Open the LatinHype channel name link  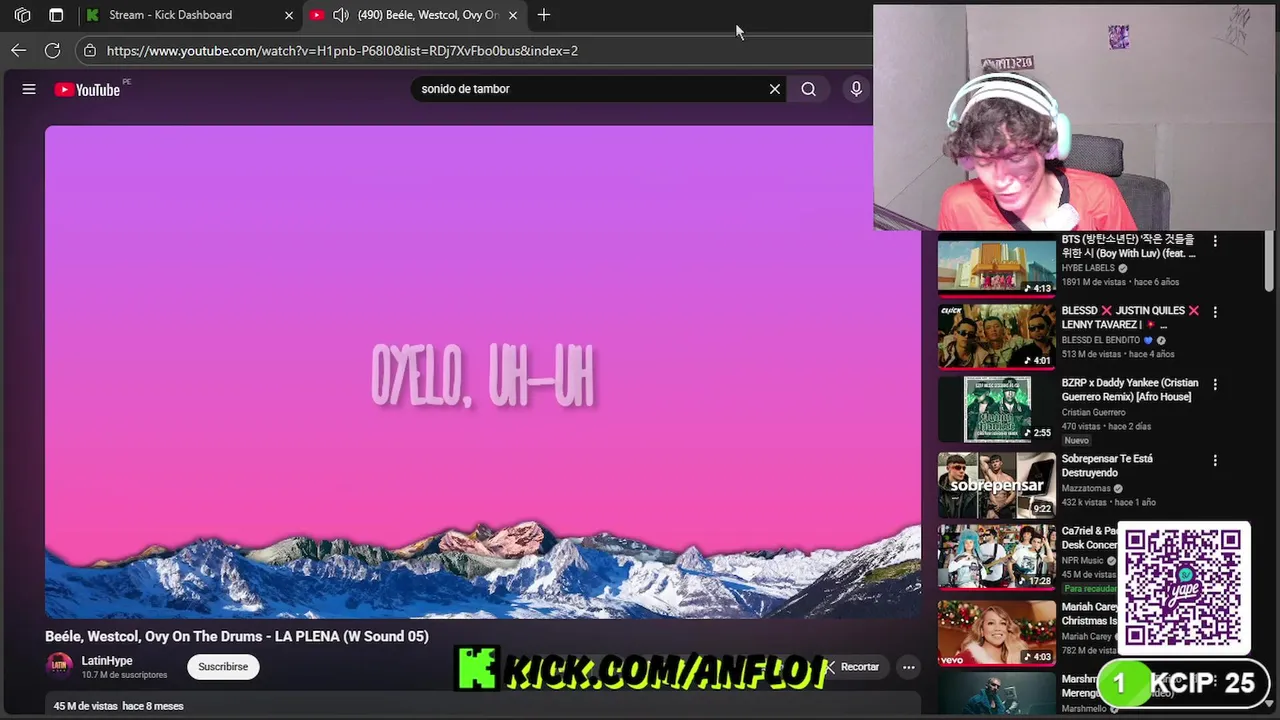click(x=107, y=661)
